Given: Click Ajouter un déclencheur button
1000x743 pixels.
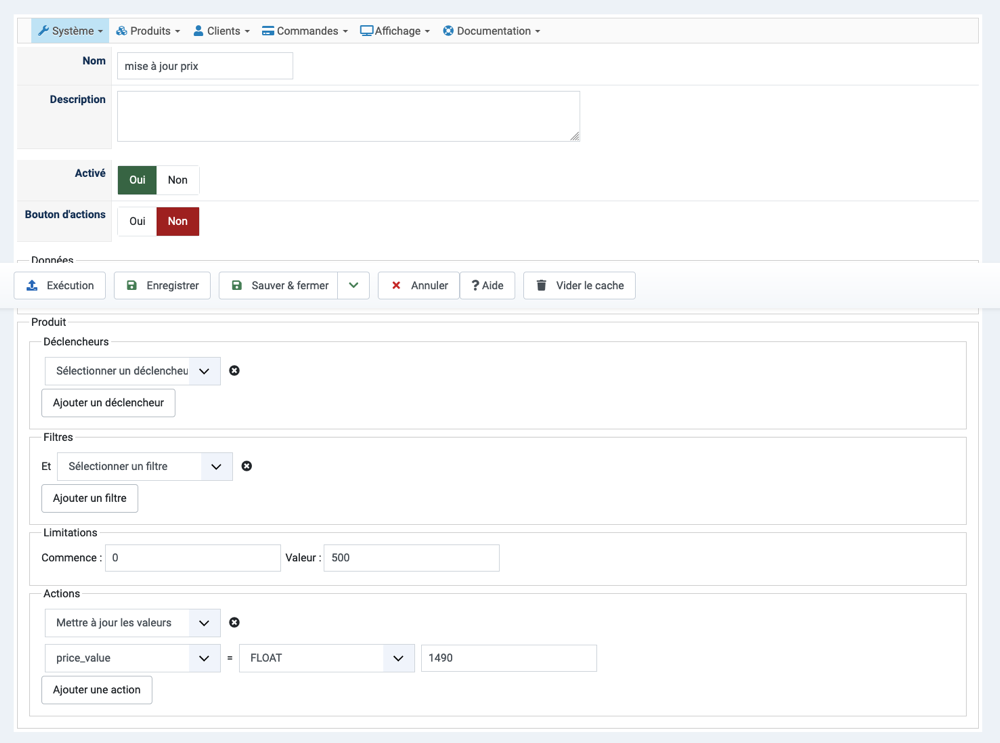Looking at the screenshot, I should point(108,403).
